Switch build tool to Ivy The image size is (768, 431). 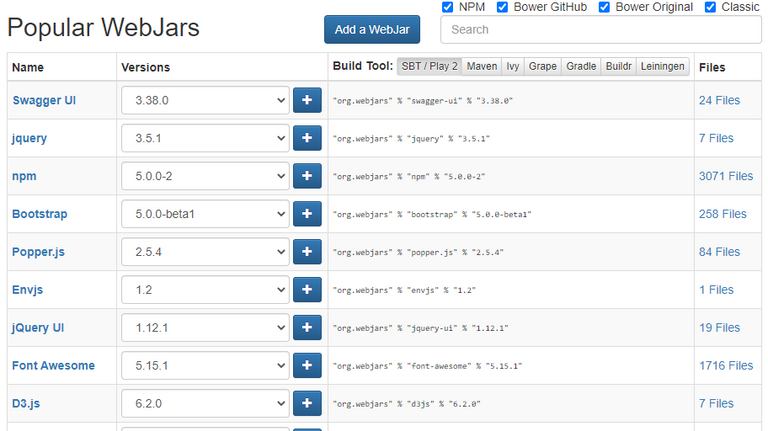513,66
